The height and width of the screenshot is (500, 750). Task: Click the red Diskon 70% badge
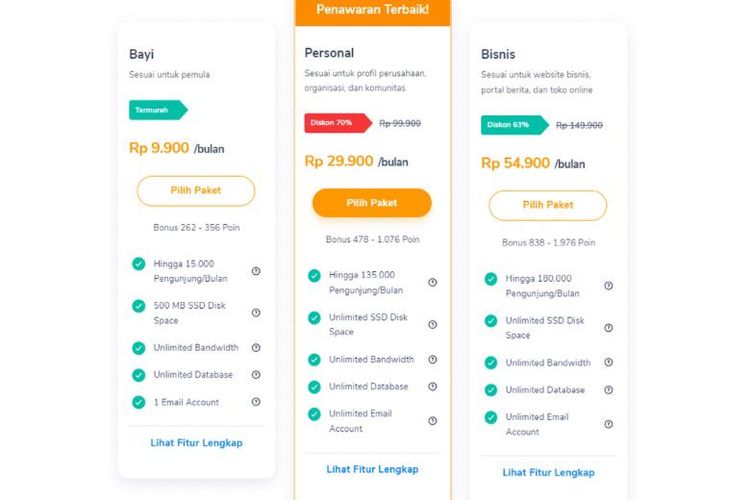(333, 123)
